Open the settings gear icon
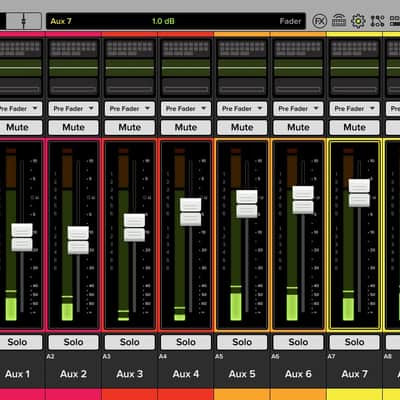The image size is (400, 400). point(358,21)
